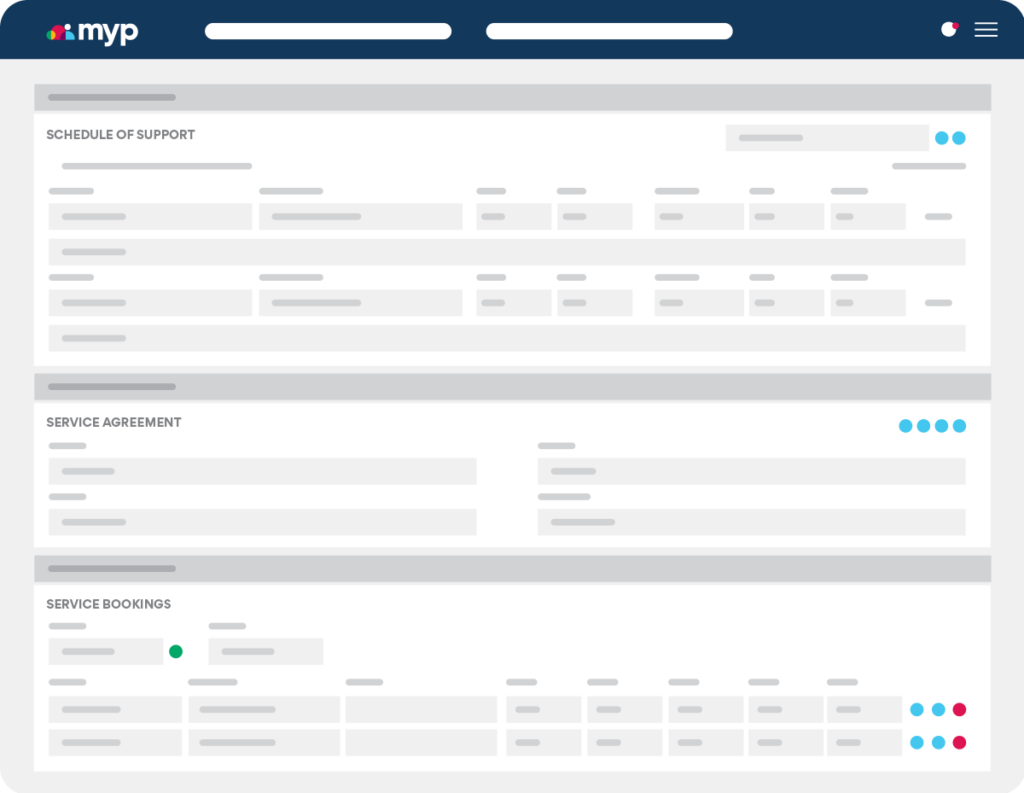Image resolution: width=1024 pixels, height=793 pixels.
Task: Click the red delete icon on the first booking row
Action: pyautogui.click(x=959, y=710)
